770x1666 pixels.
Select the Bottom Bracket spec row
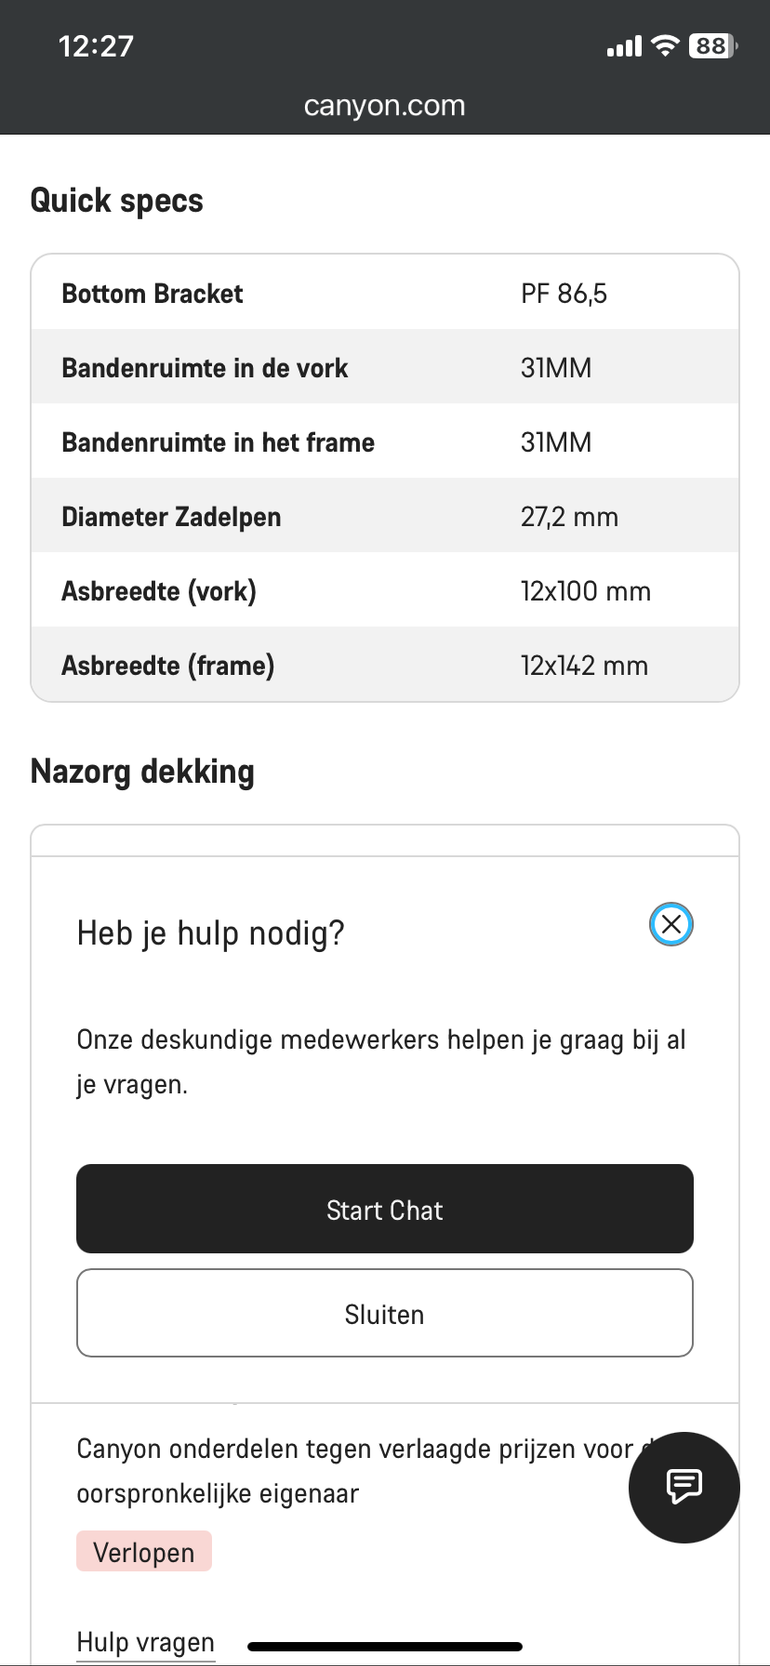pyautogui.click(x=385, y=293)
